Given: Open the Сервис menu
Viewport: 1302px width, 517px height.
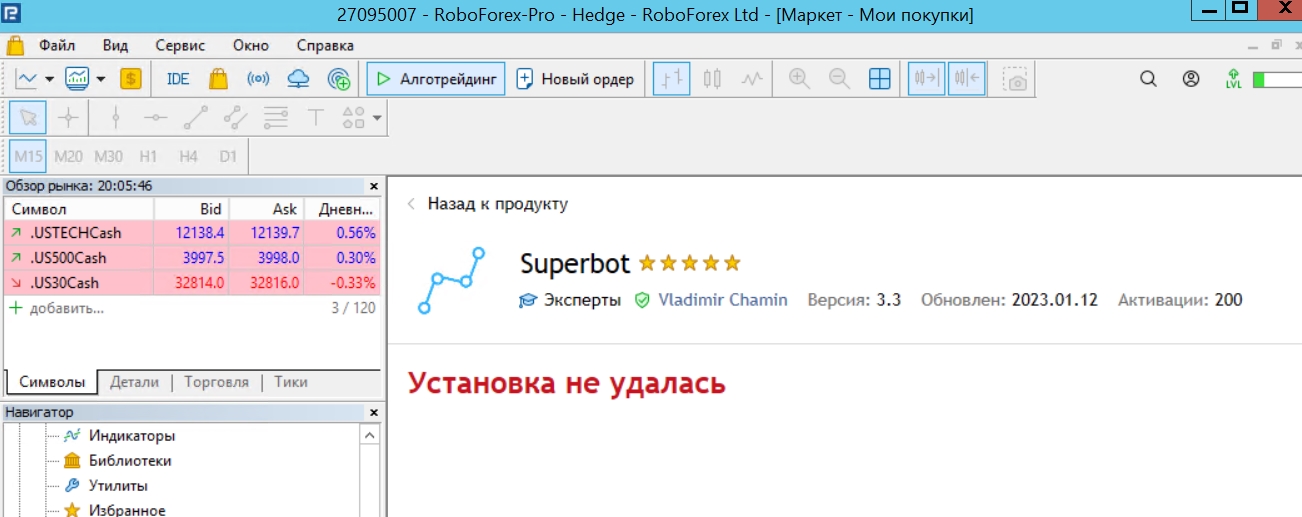Looking at the screenshot, I should (x=180, y=45).
